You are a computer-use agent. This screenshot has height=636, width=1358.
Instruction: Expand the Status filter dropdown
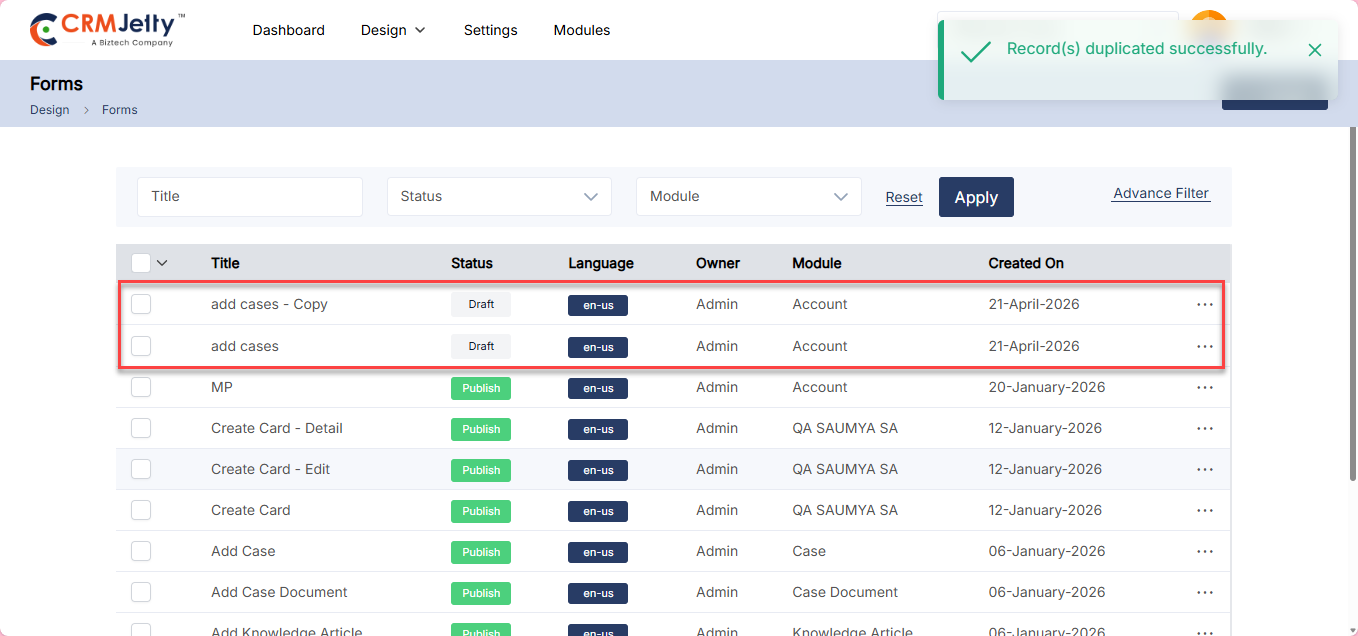tap(499, 197)
